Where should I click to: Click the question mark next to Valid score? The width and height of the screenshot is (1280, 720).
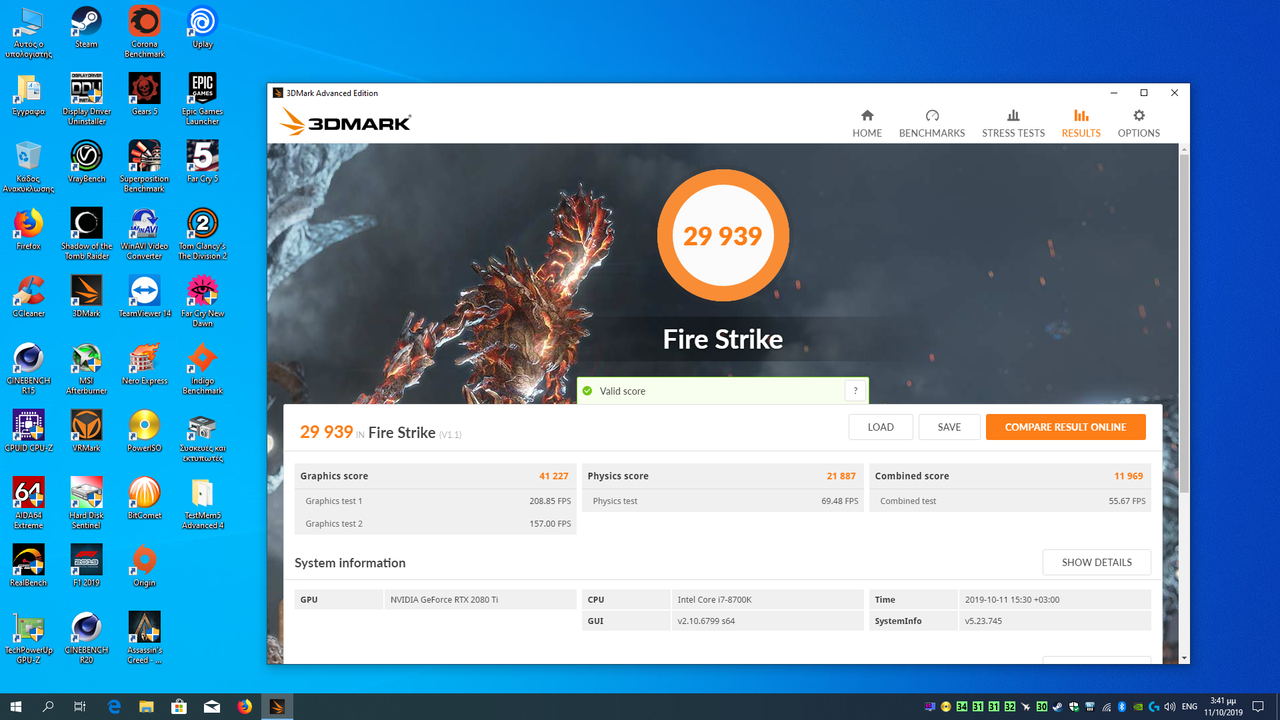coord(855,391)
